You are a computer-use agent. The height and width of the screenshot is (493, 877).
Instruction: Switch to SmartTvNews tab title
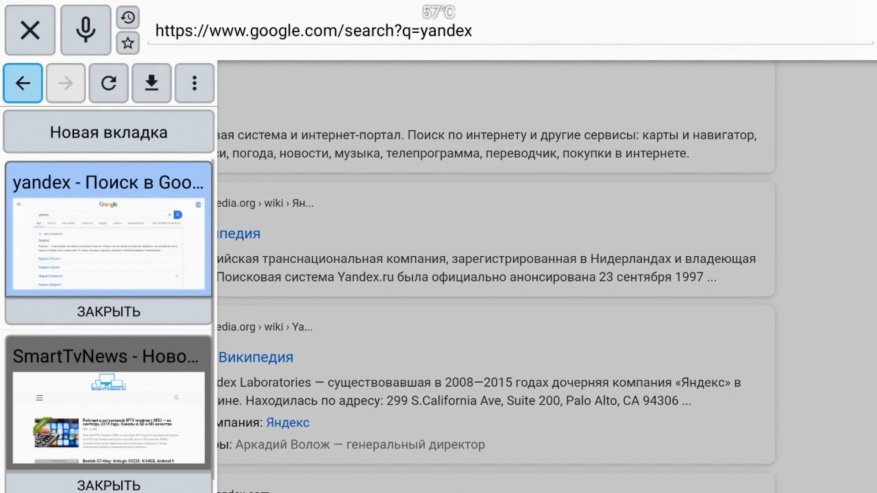tap(106, 356)
